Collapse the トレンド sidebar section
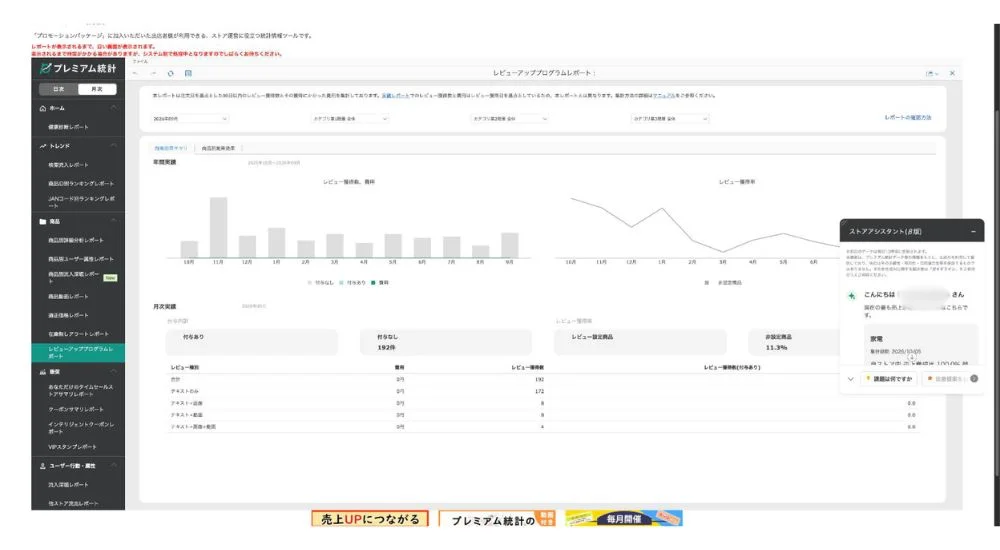1000x550 pixels. coord(114,146)
